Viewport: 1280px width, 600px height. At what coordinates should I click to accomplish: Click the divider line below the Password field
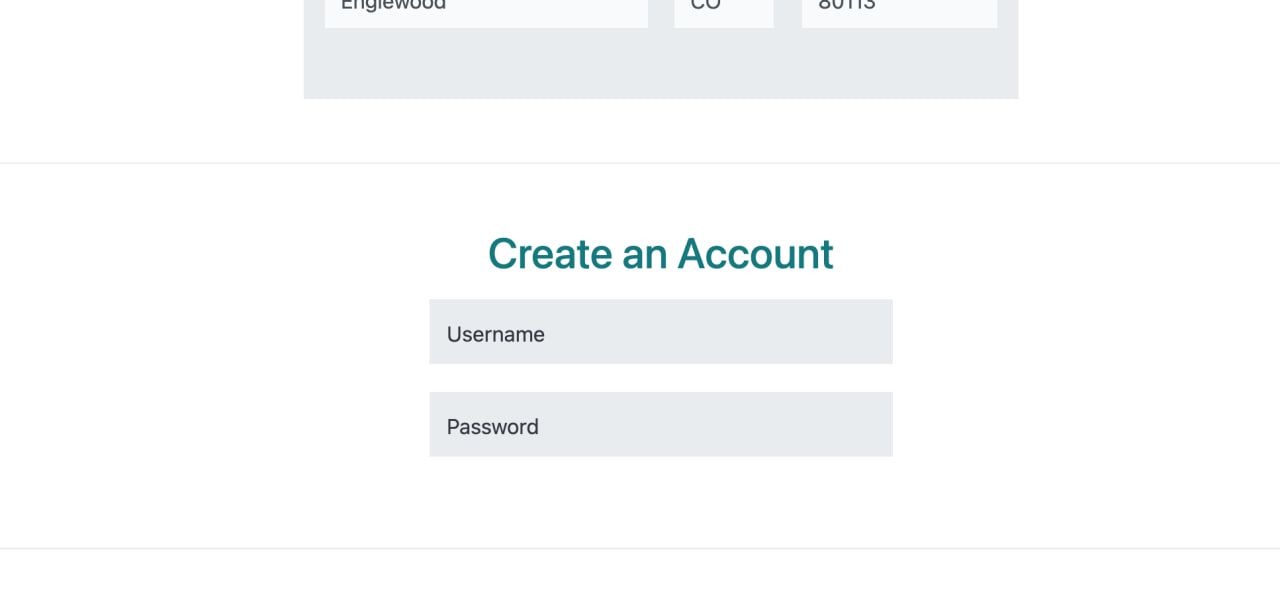(x=640, y=548)
